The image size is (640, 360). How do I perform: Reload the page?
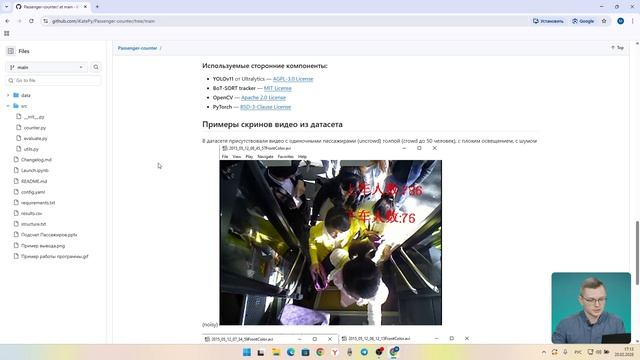(31, 21)
